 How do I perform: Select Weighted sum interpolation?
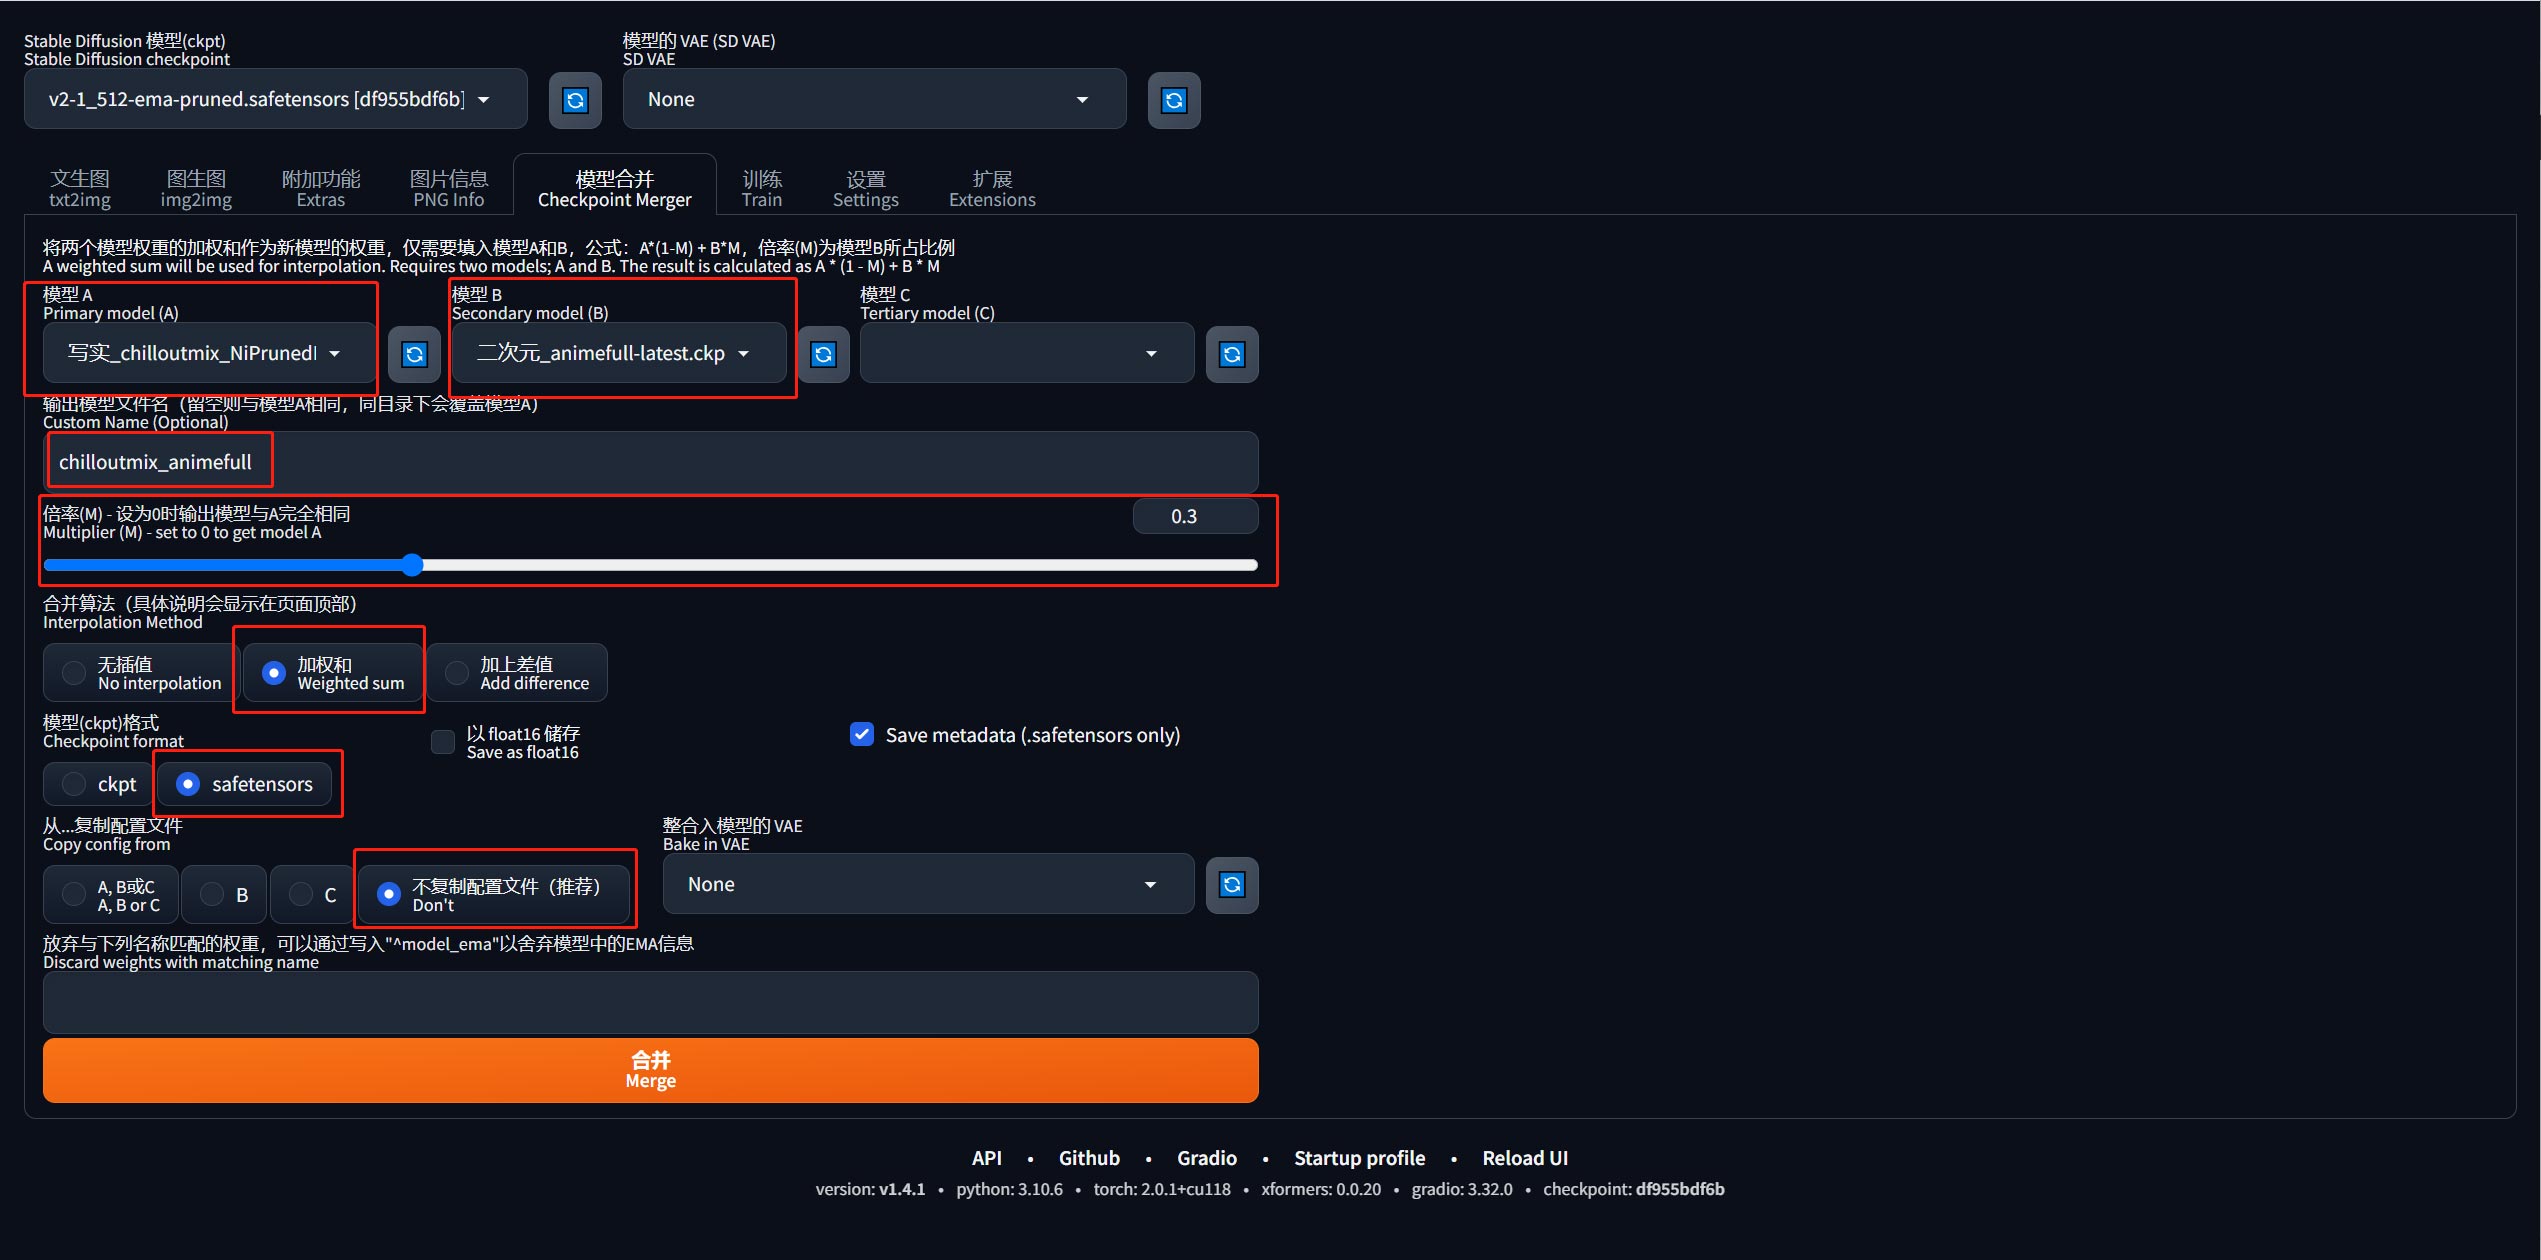pyautogui.click(x=333, y=673)
